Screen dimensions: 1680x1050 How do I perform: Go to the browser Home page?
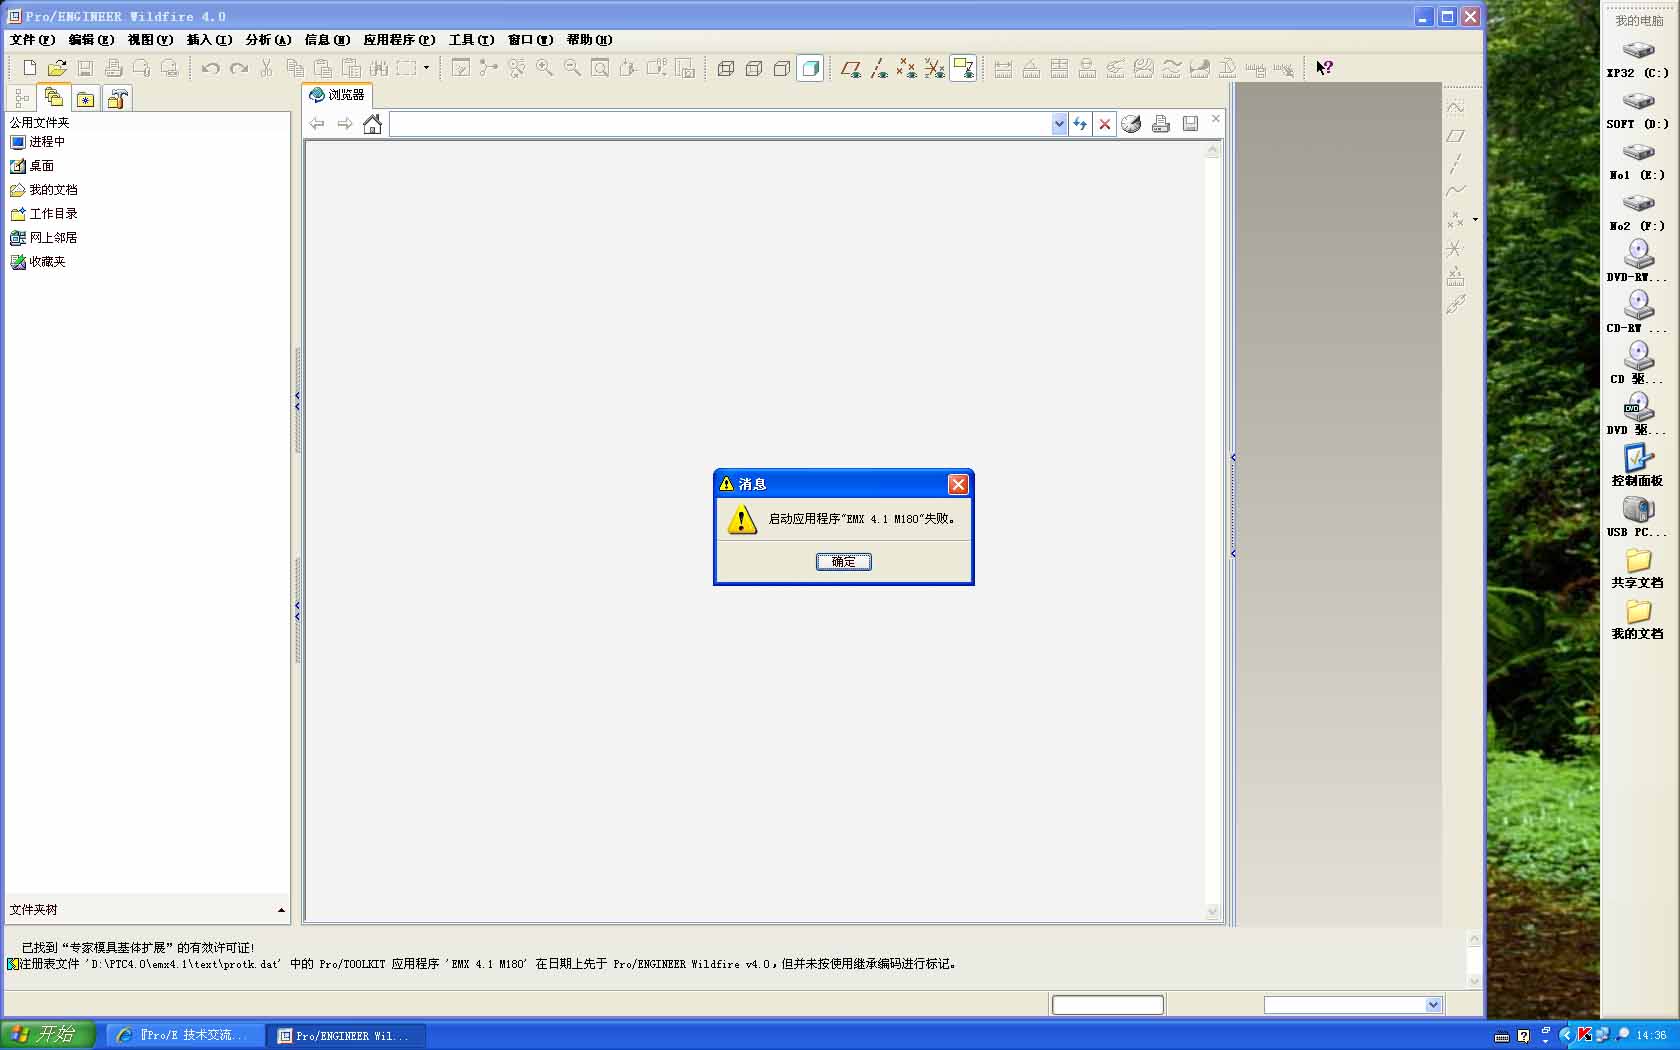[373, 124]
